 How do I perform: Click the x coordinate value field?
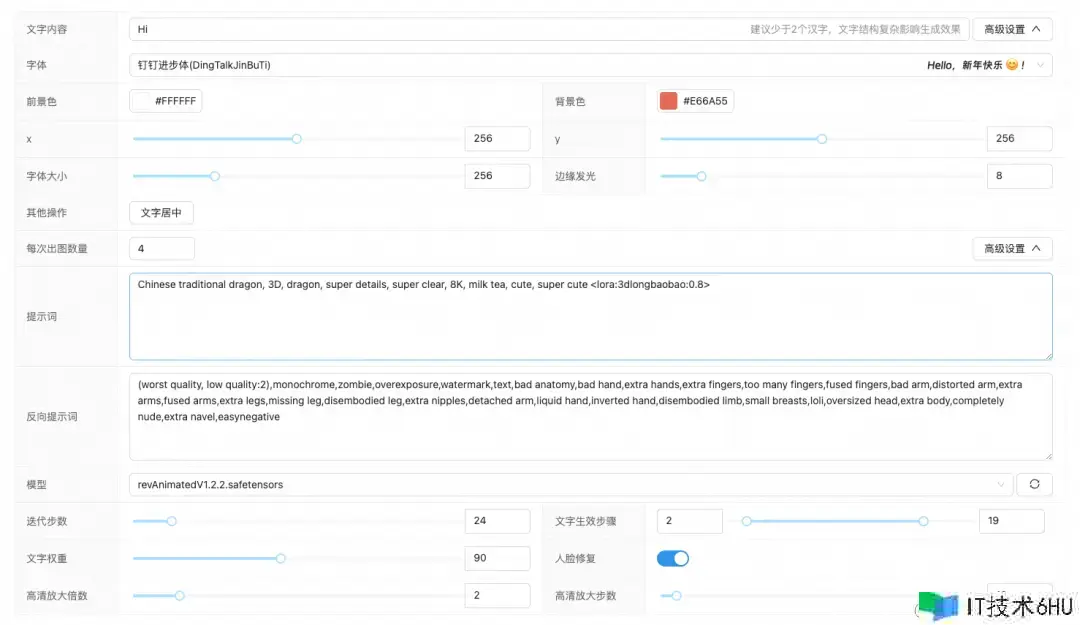[x=497, y=139]
